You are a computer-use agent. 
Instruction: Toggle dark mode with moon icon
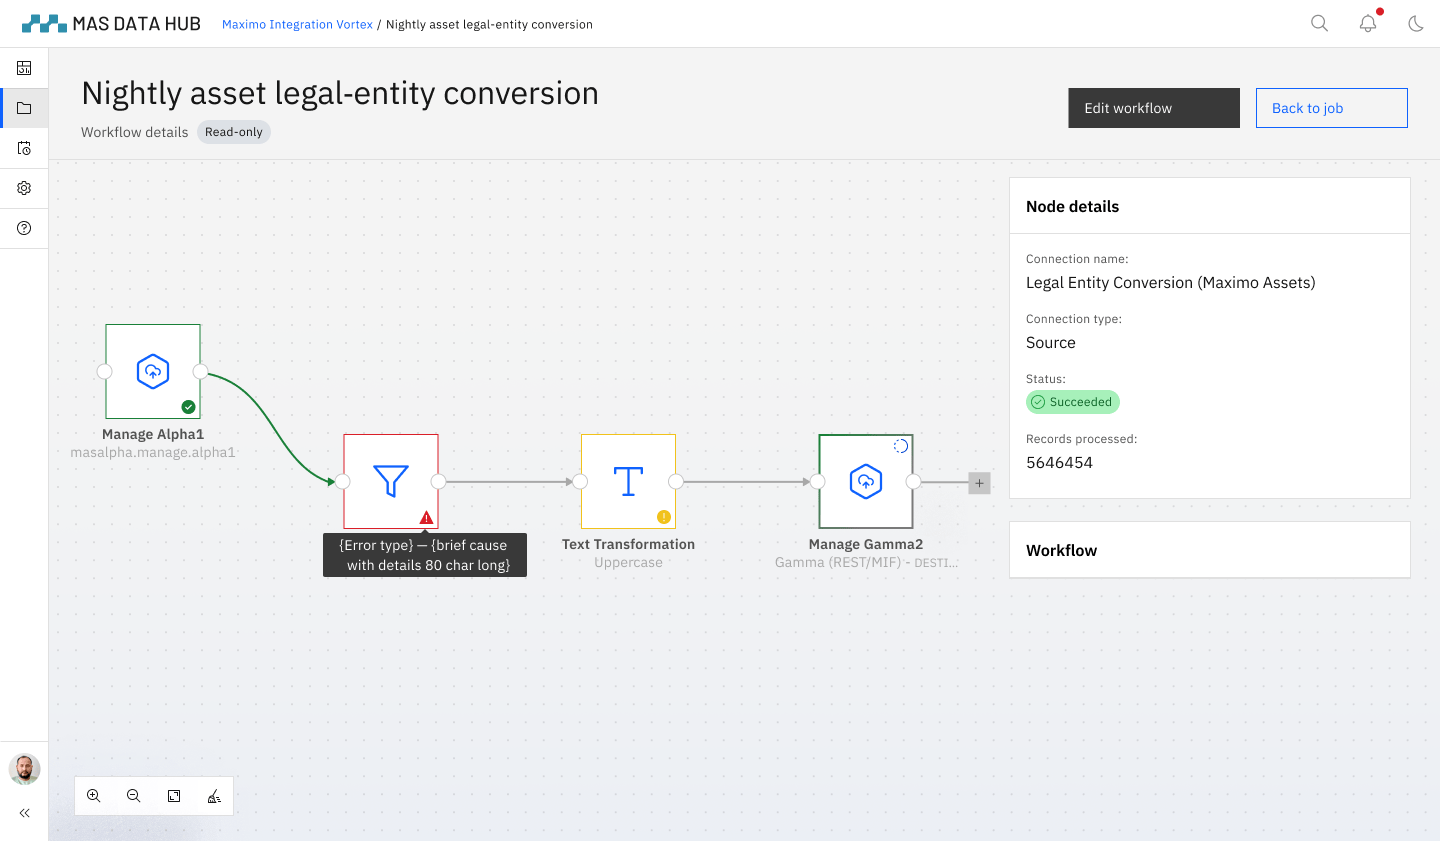tap(1415, 23)
